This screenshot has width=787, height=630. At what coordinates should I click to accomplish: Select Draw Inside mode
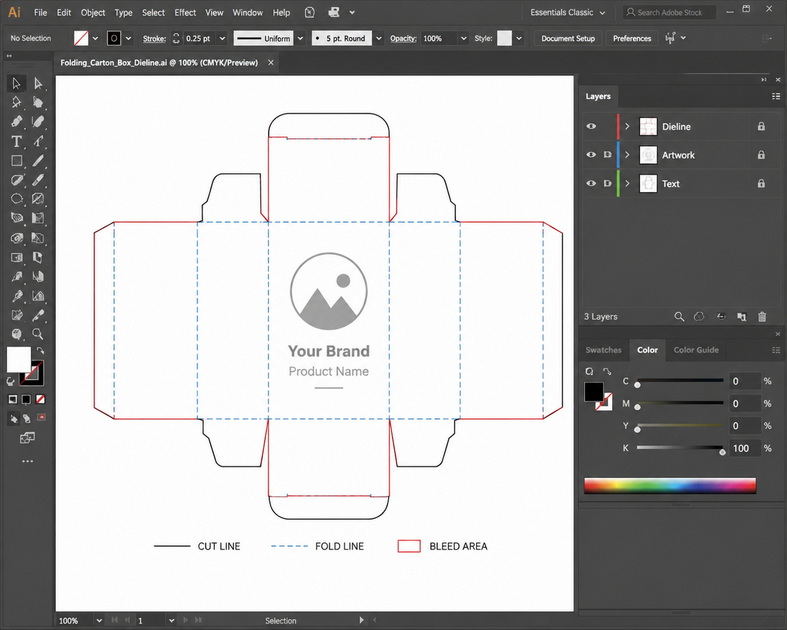pos(41,418)
